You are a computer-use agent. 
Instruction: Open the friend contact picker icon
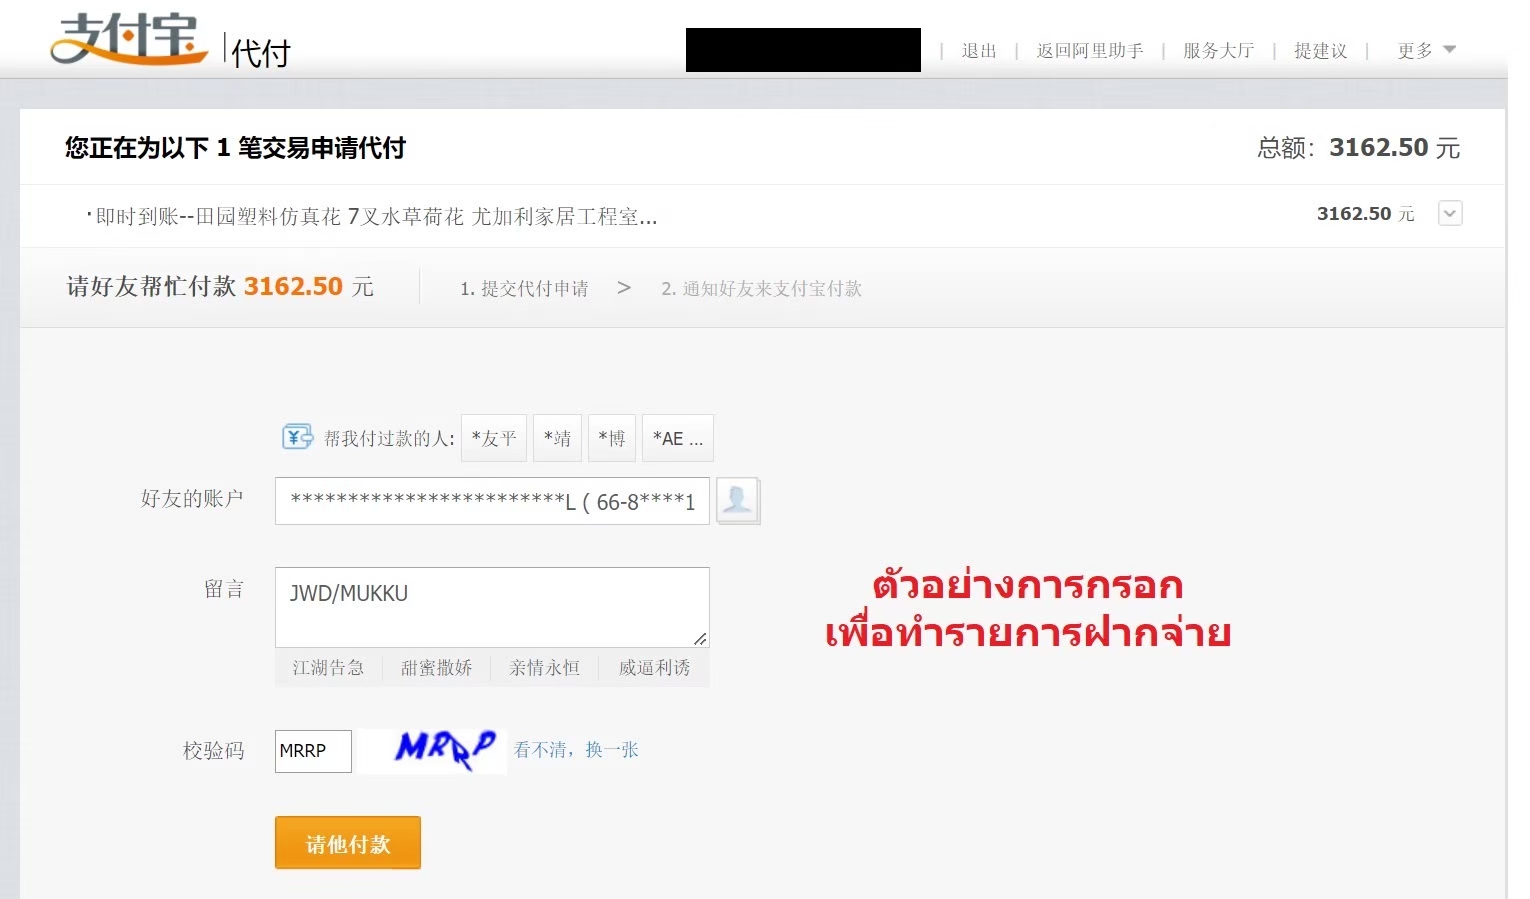click(738, 500)
